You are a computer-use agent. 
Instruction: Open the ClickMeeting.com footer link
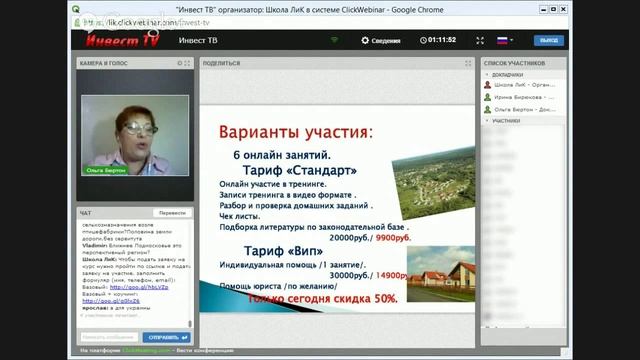coord(146,350)
